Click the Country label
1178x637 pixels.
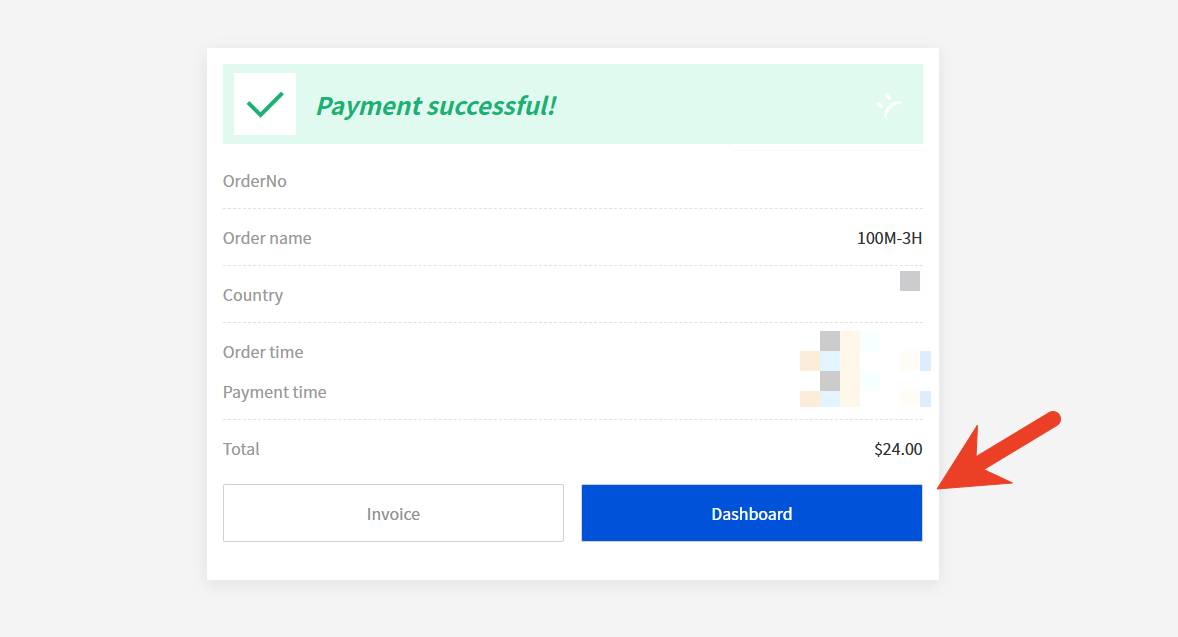253,295
